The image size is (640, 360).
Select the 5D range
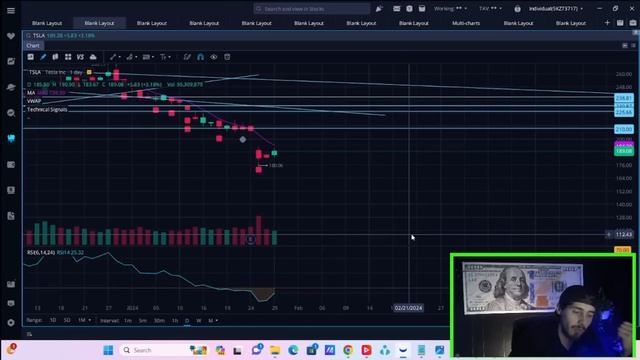tap(67, 320)
